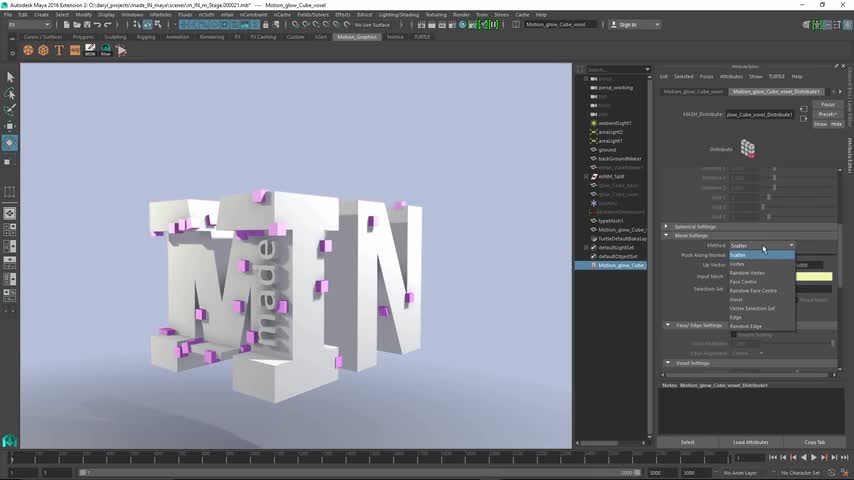Click the save scene icon
This screenshot has width=854, height=480.
(87, 25)
